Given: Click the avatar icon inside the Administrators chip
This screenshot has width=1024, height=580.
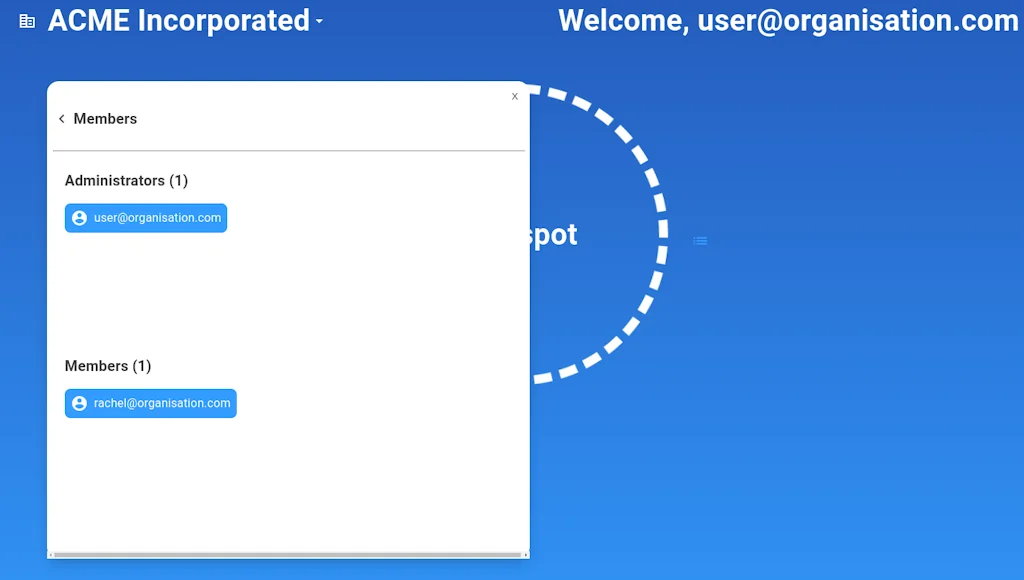Looking at the screenshot, I should (79, 218).
